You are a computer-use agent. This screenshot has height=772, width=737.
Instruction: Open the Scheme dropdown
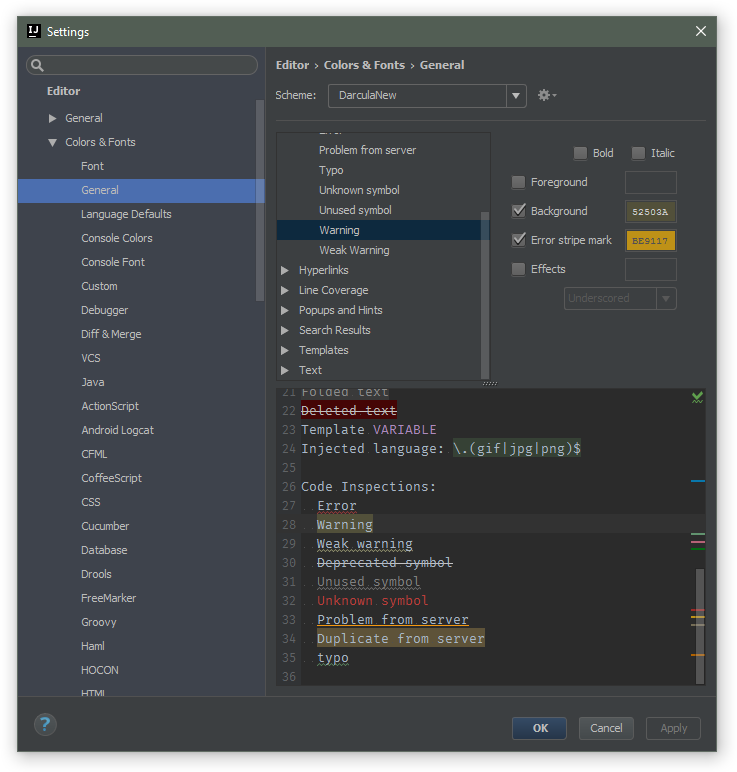pos(516,96)
